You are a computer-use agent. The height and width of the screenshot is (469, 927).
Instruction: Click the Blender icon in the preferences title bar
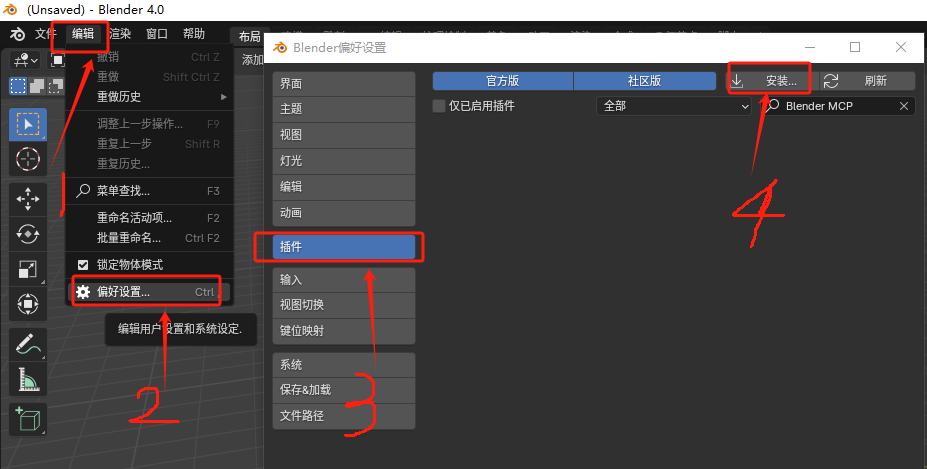[x=280, y=47]
